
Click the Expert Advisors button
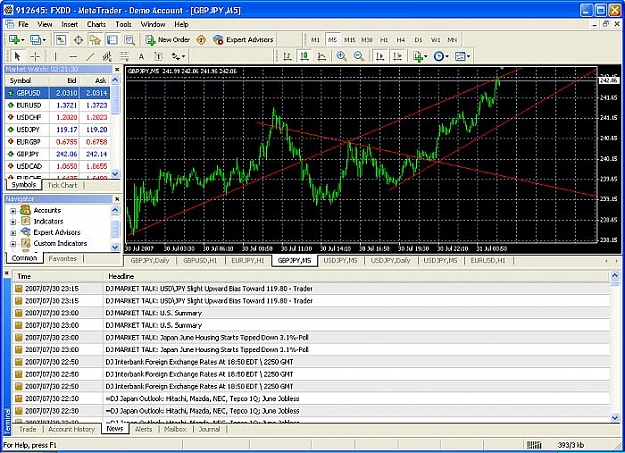click(x=243, y=39)
